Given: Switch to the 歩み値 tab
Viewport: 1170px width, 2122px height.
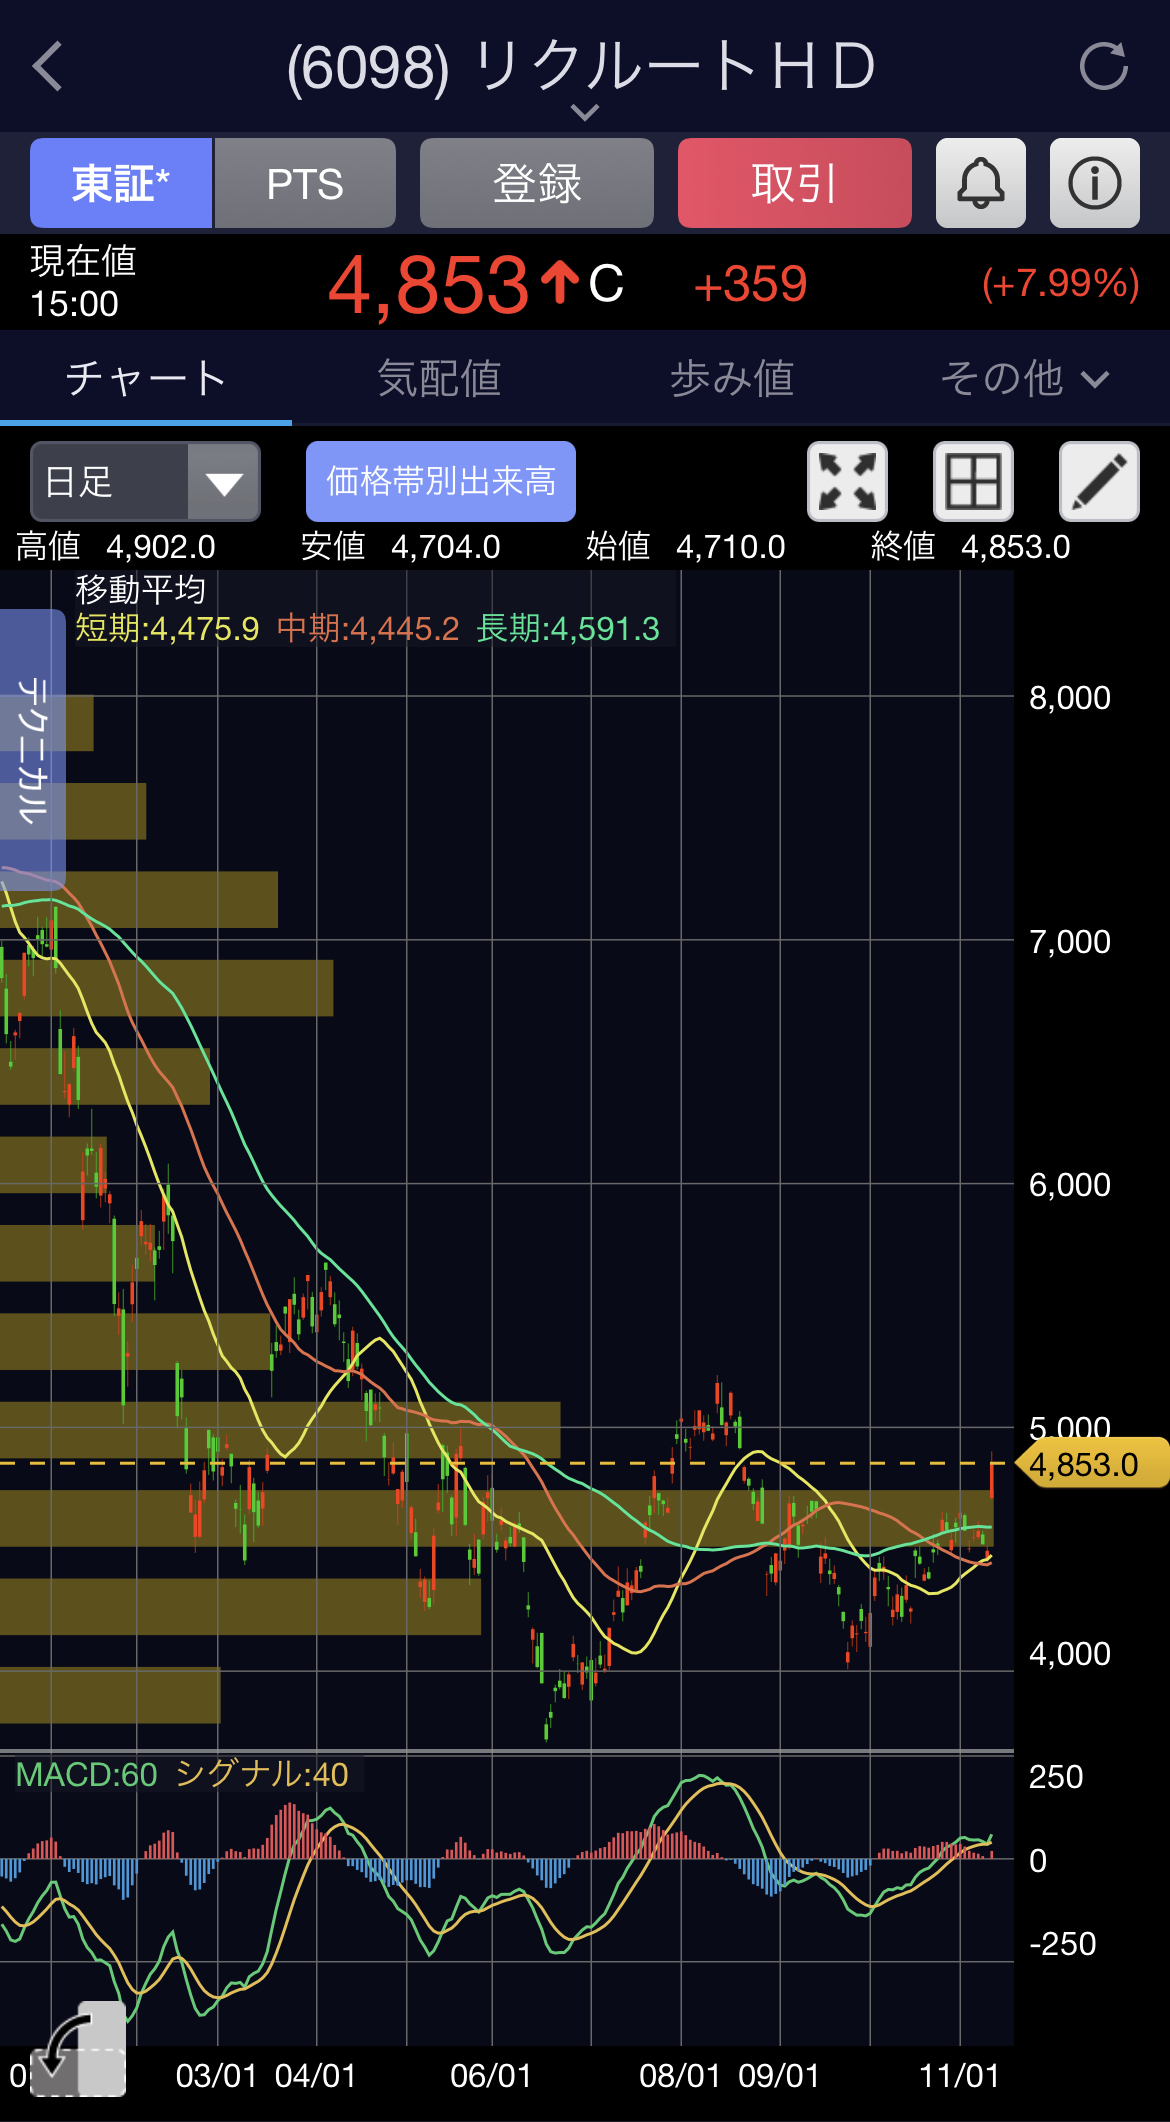Looking at the screenshot, I should [732, 379].
